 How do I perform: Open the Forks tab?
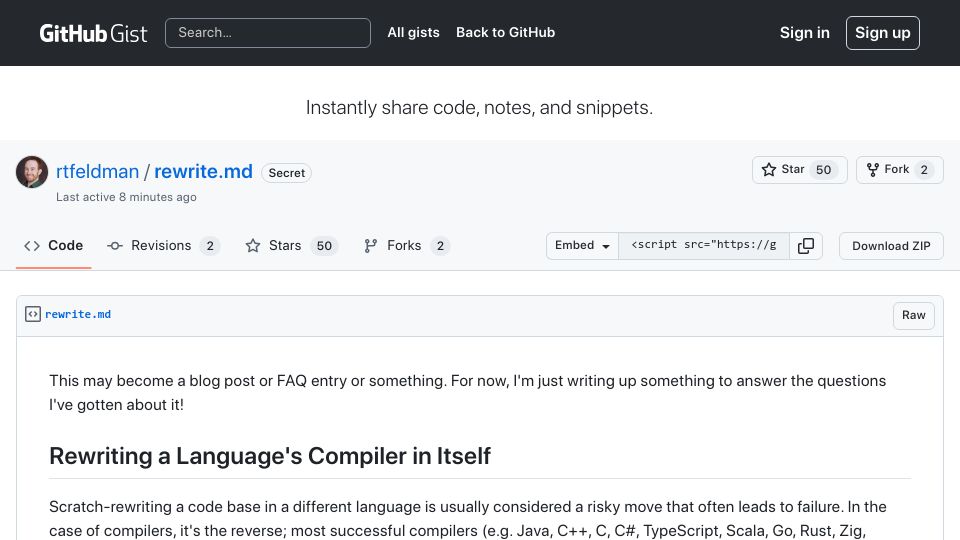click(407, 246)
